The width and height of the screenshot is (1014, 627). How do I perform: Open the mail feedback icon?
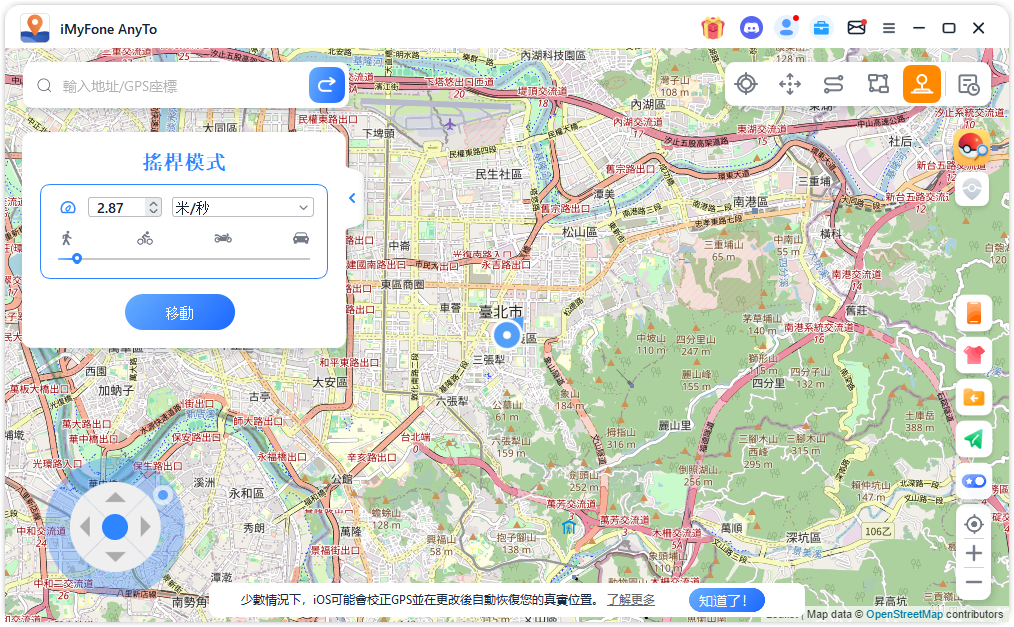(x=856, y=28)
